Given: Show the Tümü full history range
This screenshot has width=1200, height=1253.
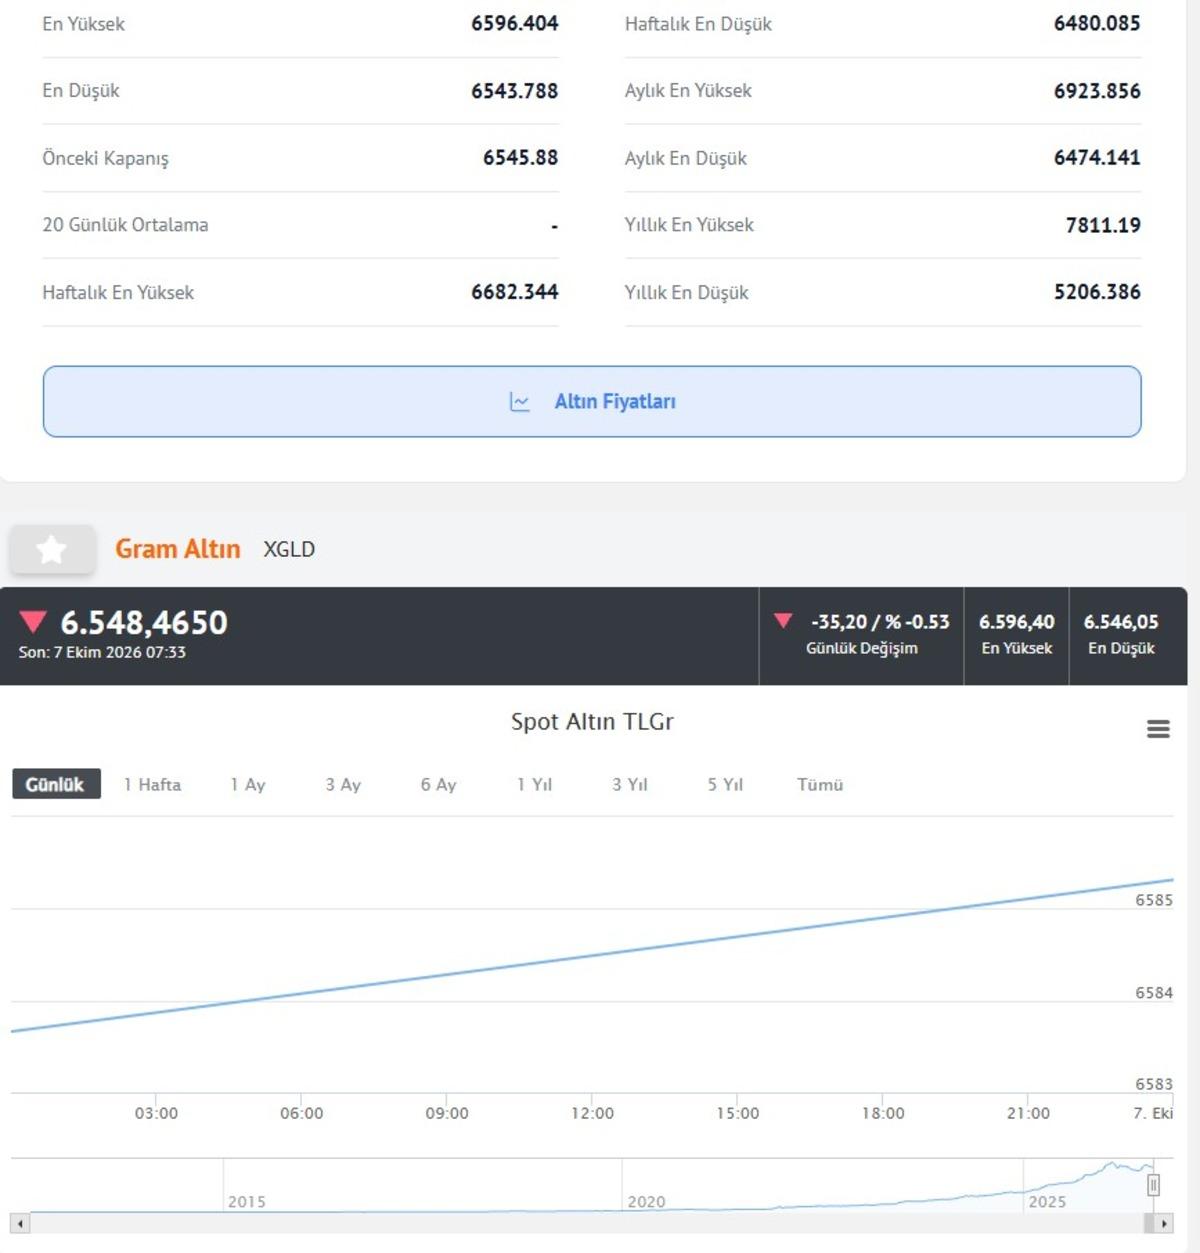Looking at the screenshot, I should coord(820,784).
